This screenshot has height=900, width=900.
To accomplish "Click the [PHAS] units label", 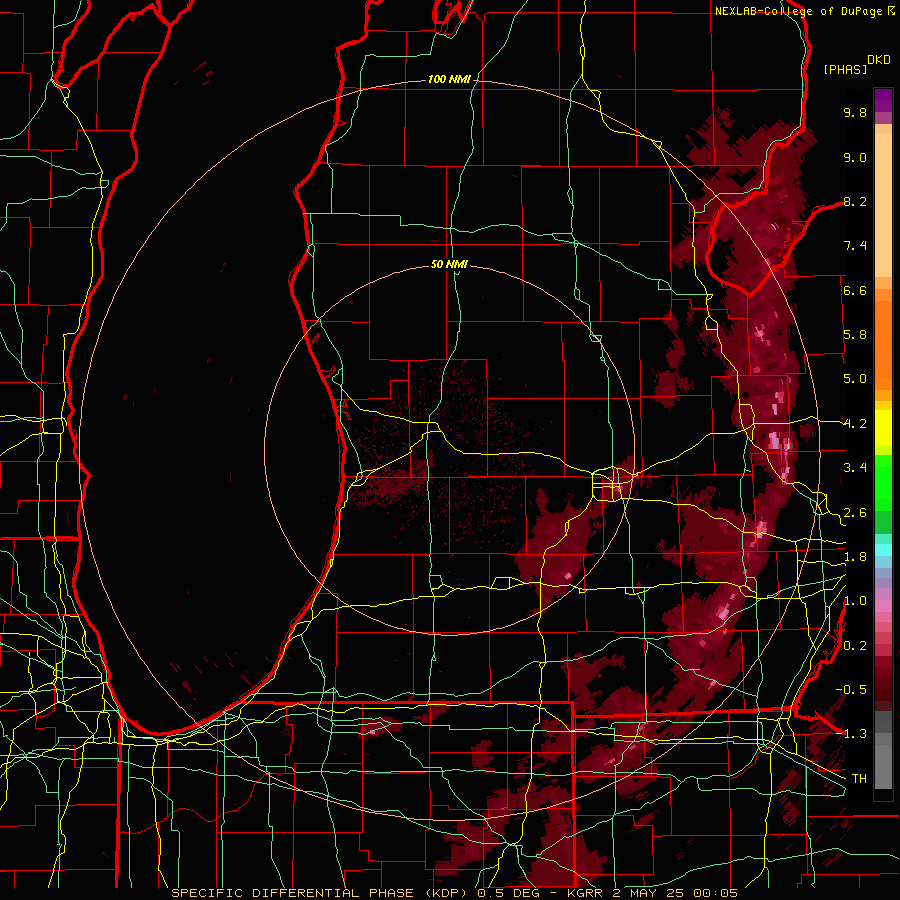I will (x=845, y=69).
